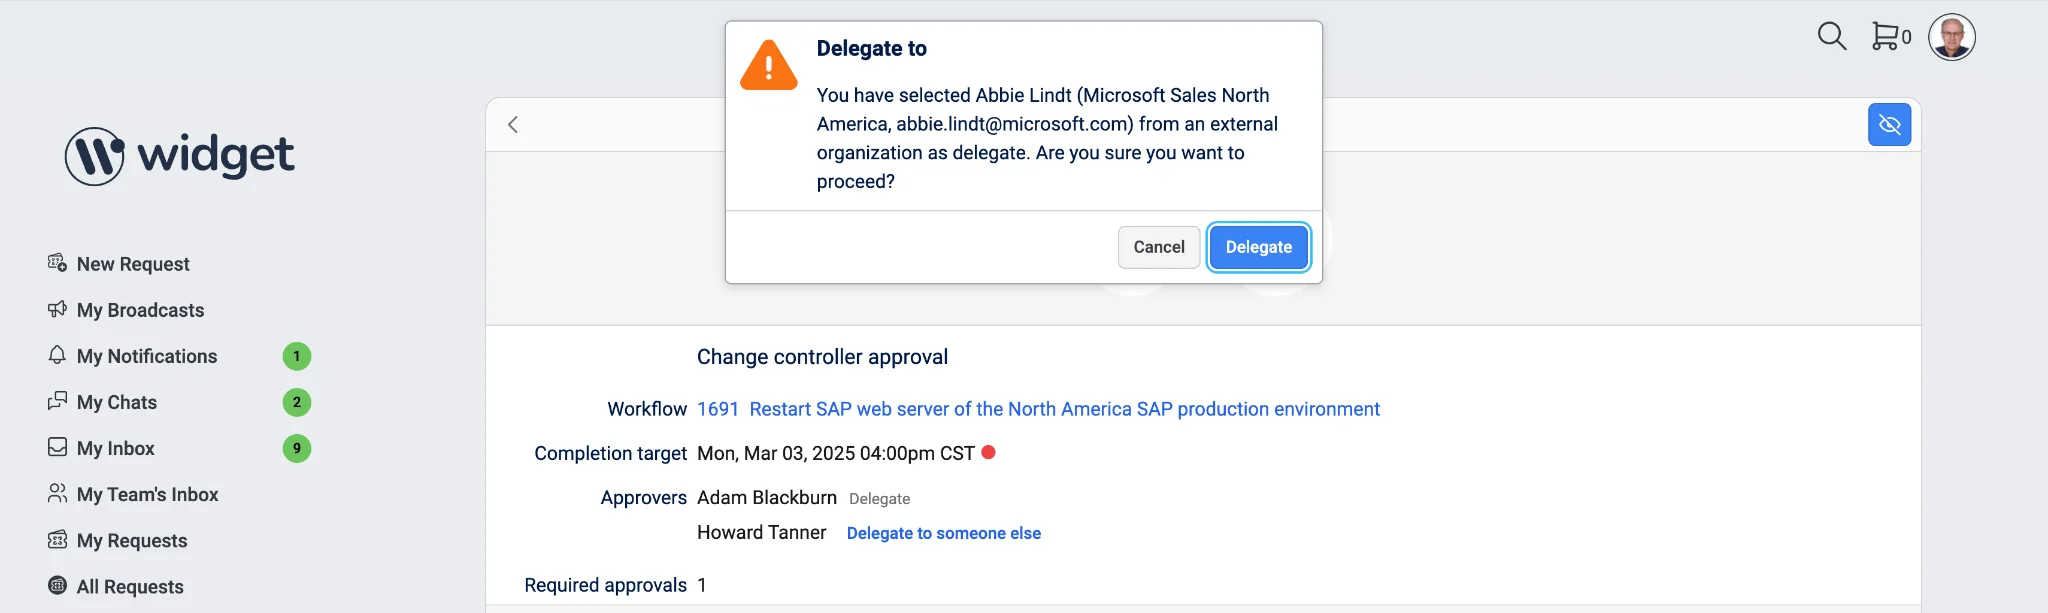Go back with the left chevron
The width and height of the screenshot is (2048, 613).
pos(513,125)
